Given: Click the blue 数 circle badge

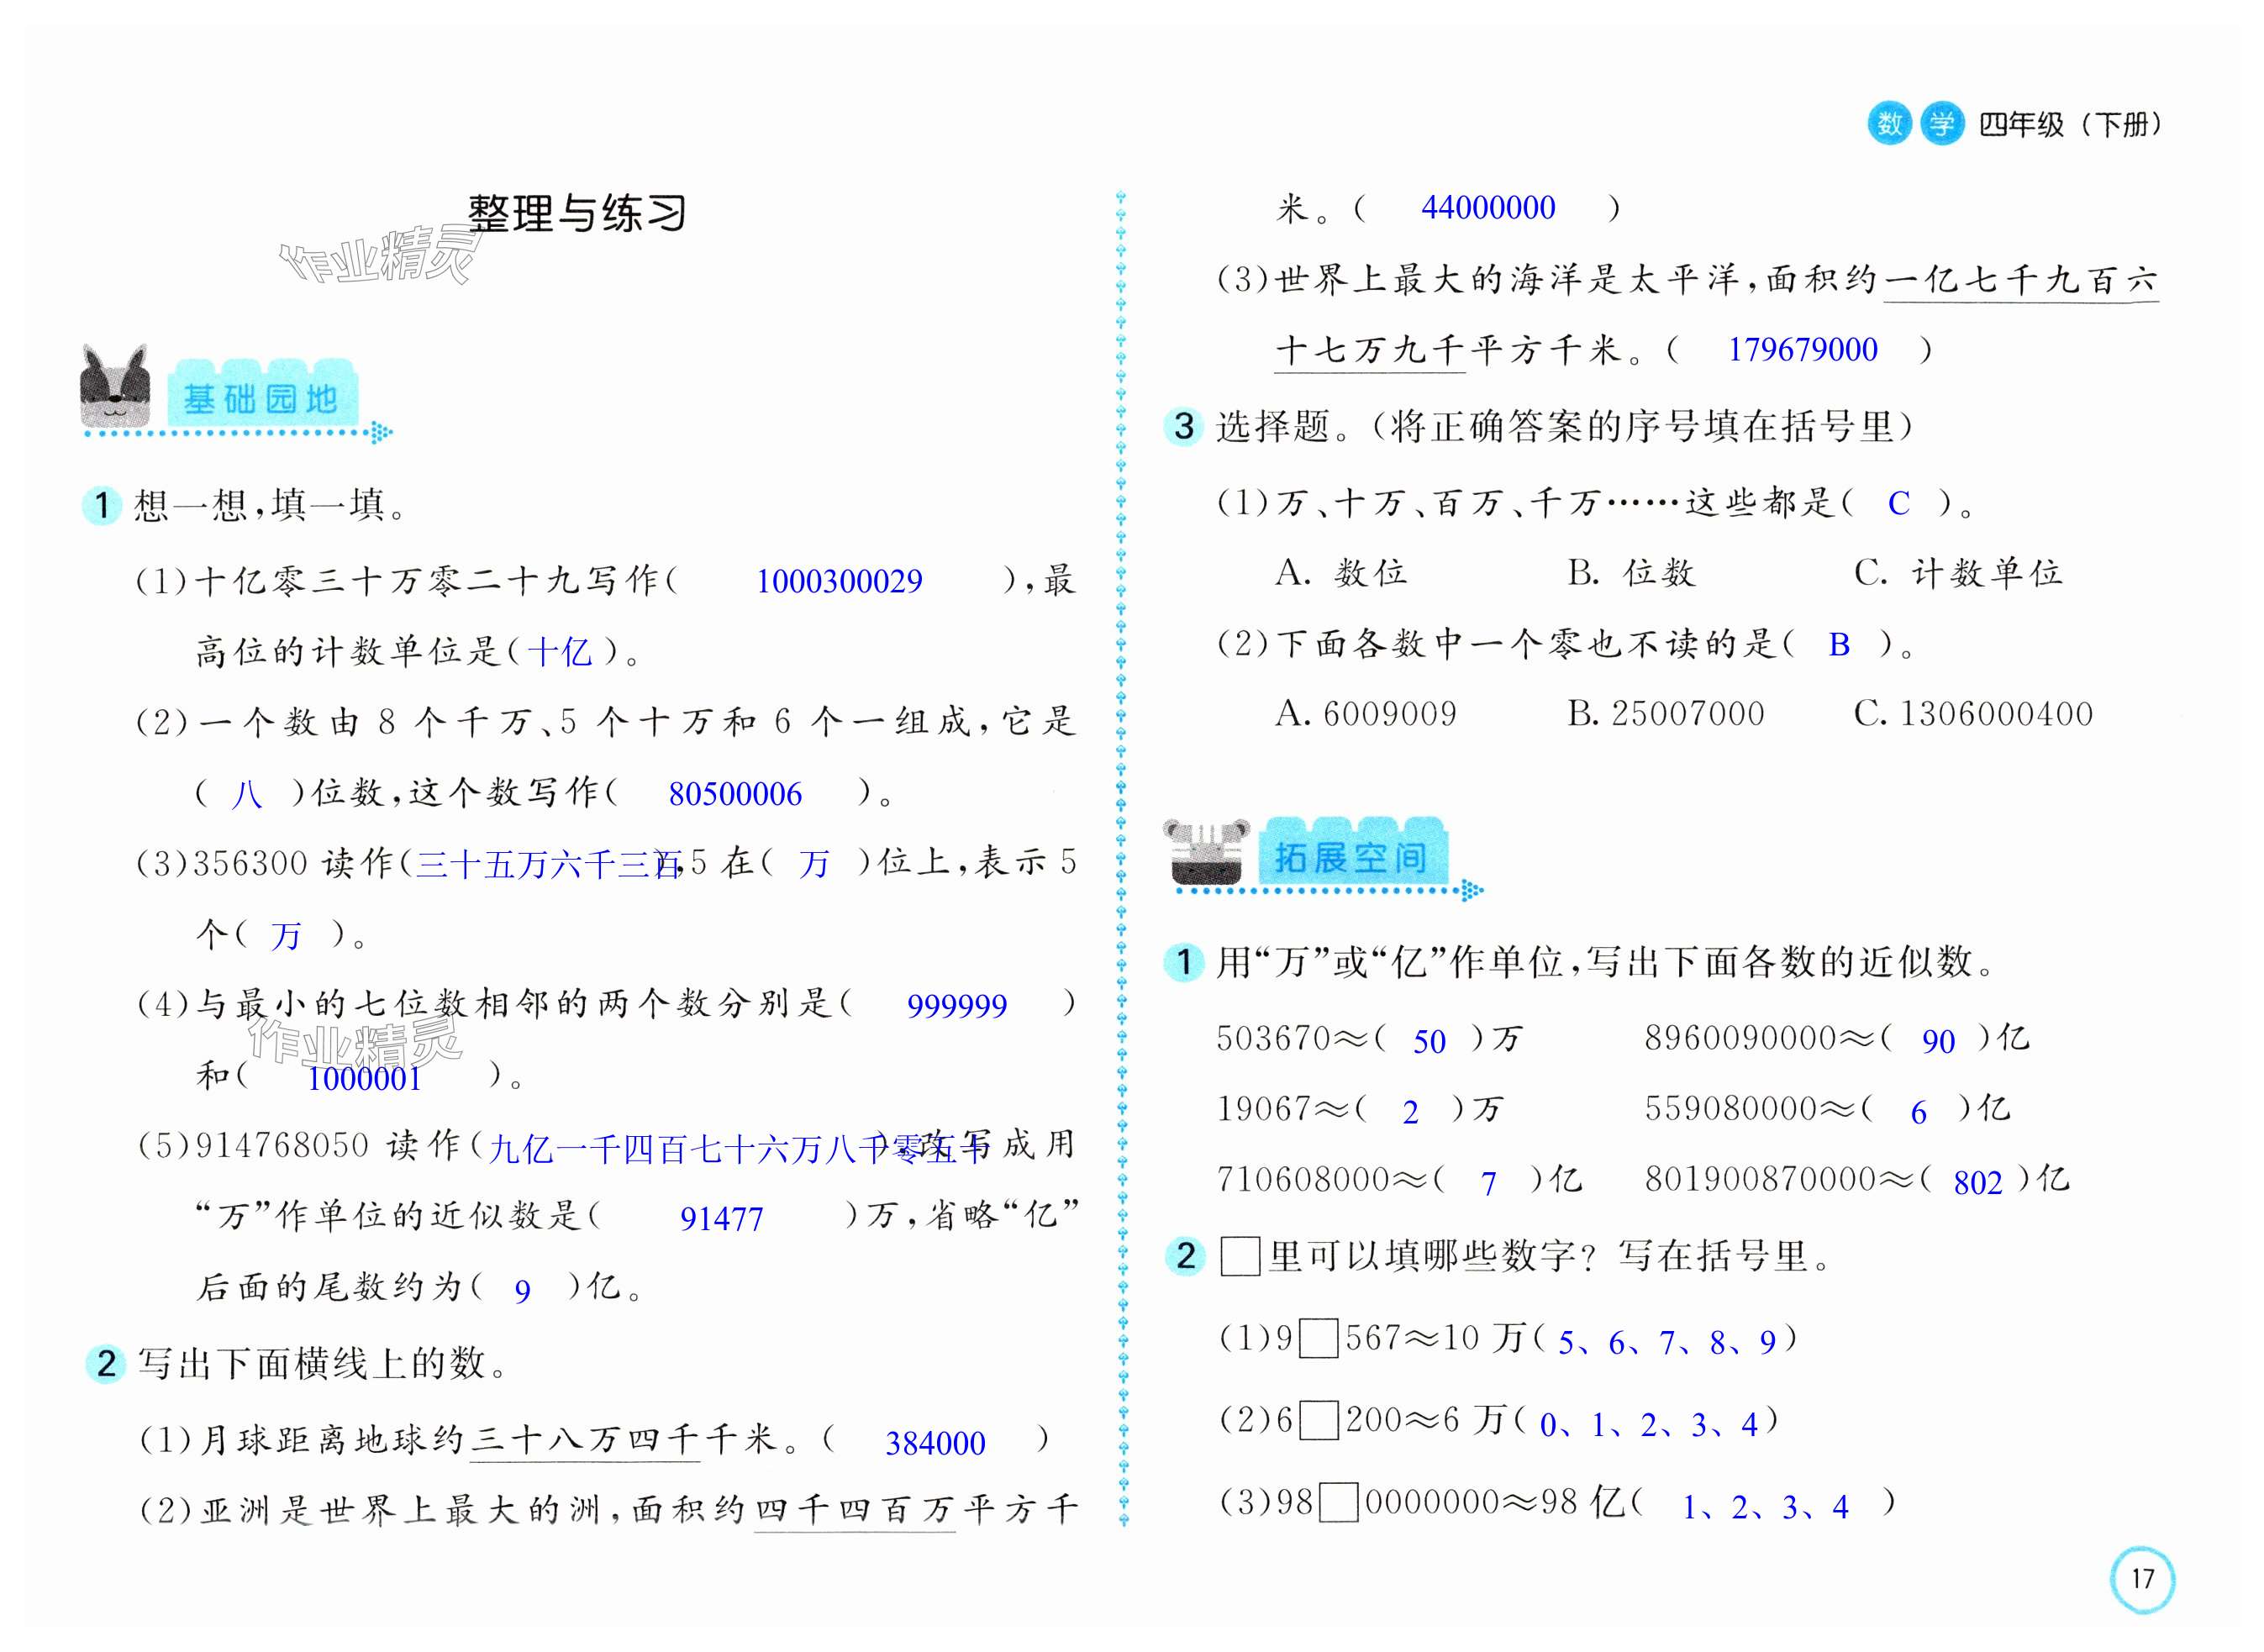Looking at the screenshot, I should [x=1889, y=124].
